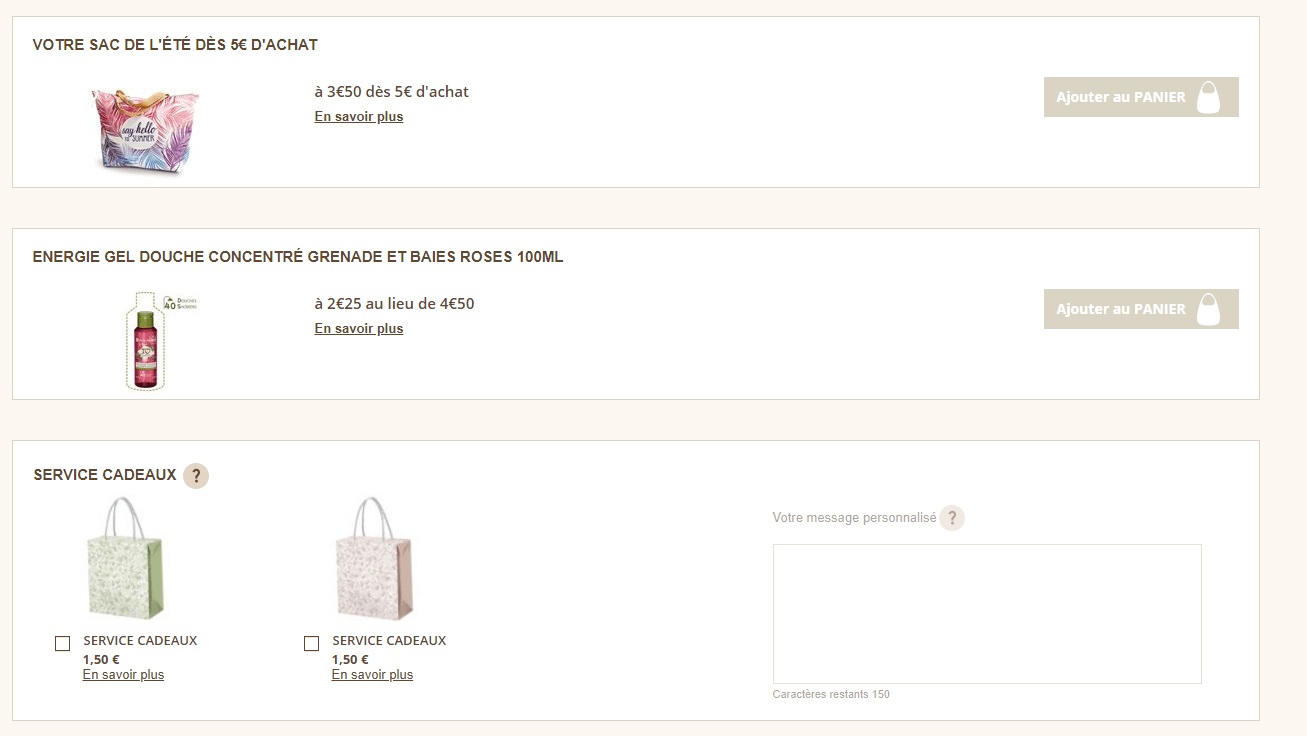This screenshot has height=736, width=1307.
Task: Click the 'Votre sac de l'été' heading
Action: tap(175, 45)
